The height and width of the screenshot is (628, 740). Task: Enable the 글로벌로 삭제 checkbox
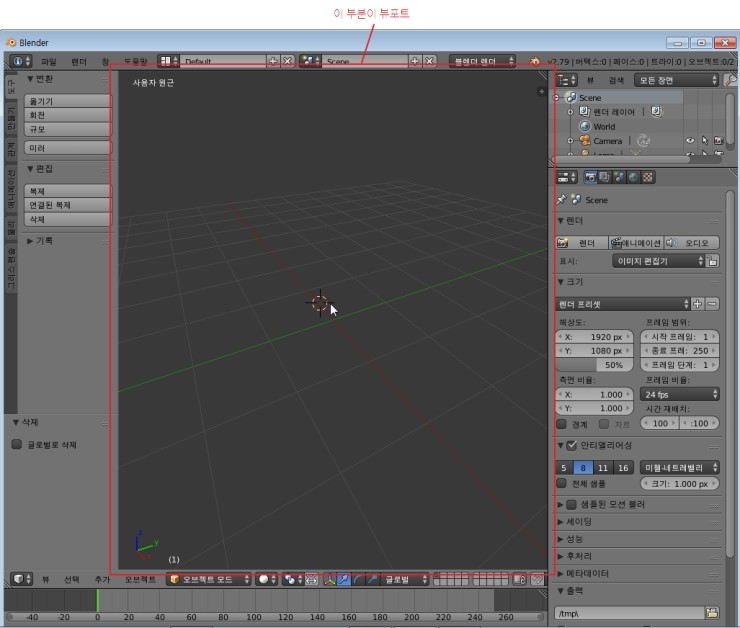pos(17,444)
